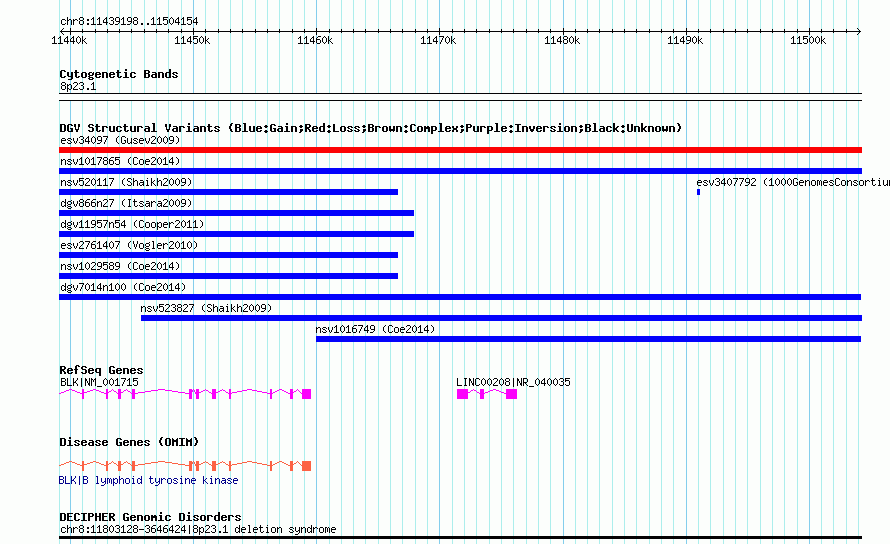Select the first exon block of LINC00208
This screenshot has height=544, width=890.
click(x=463, y=394)
